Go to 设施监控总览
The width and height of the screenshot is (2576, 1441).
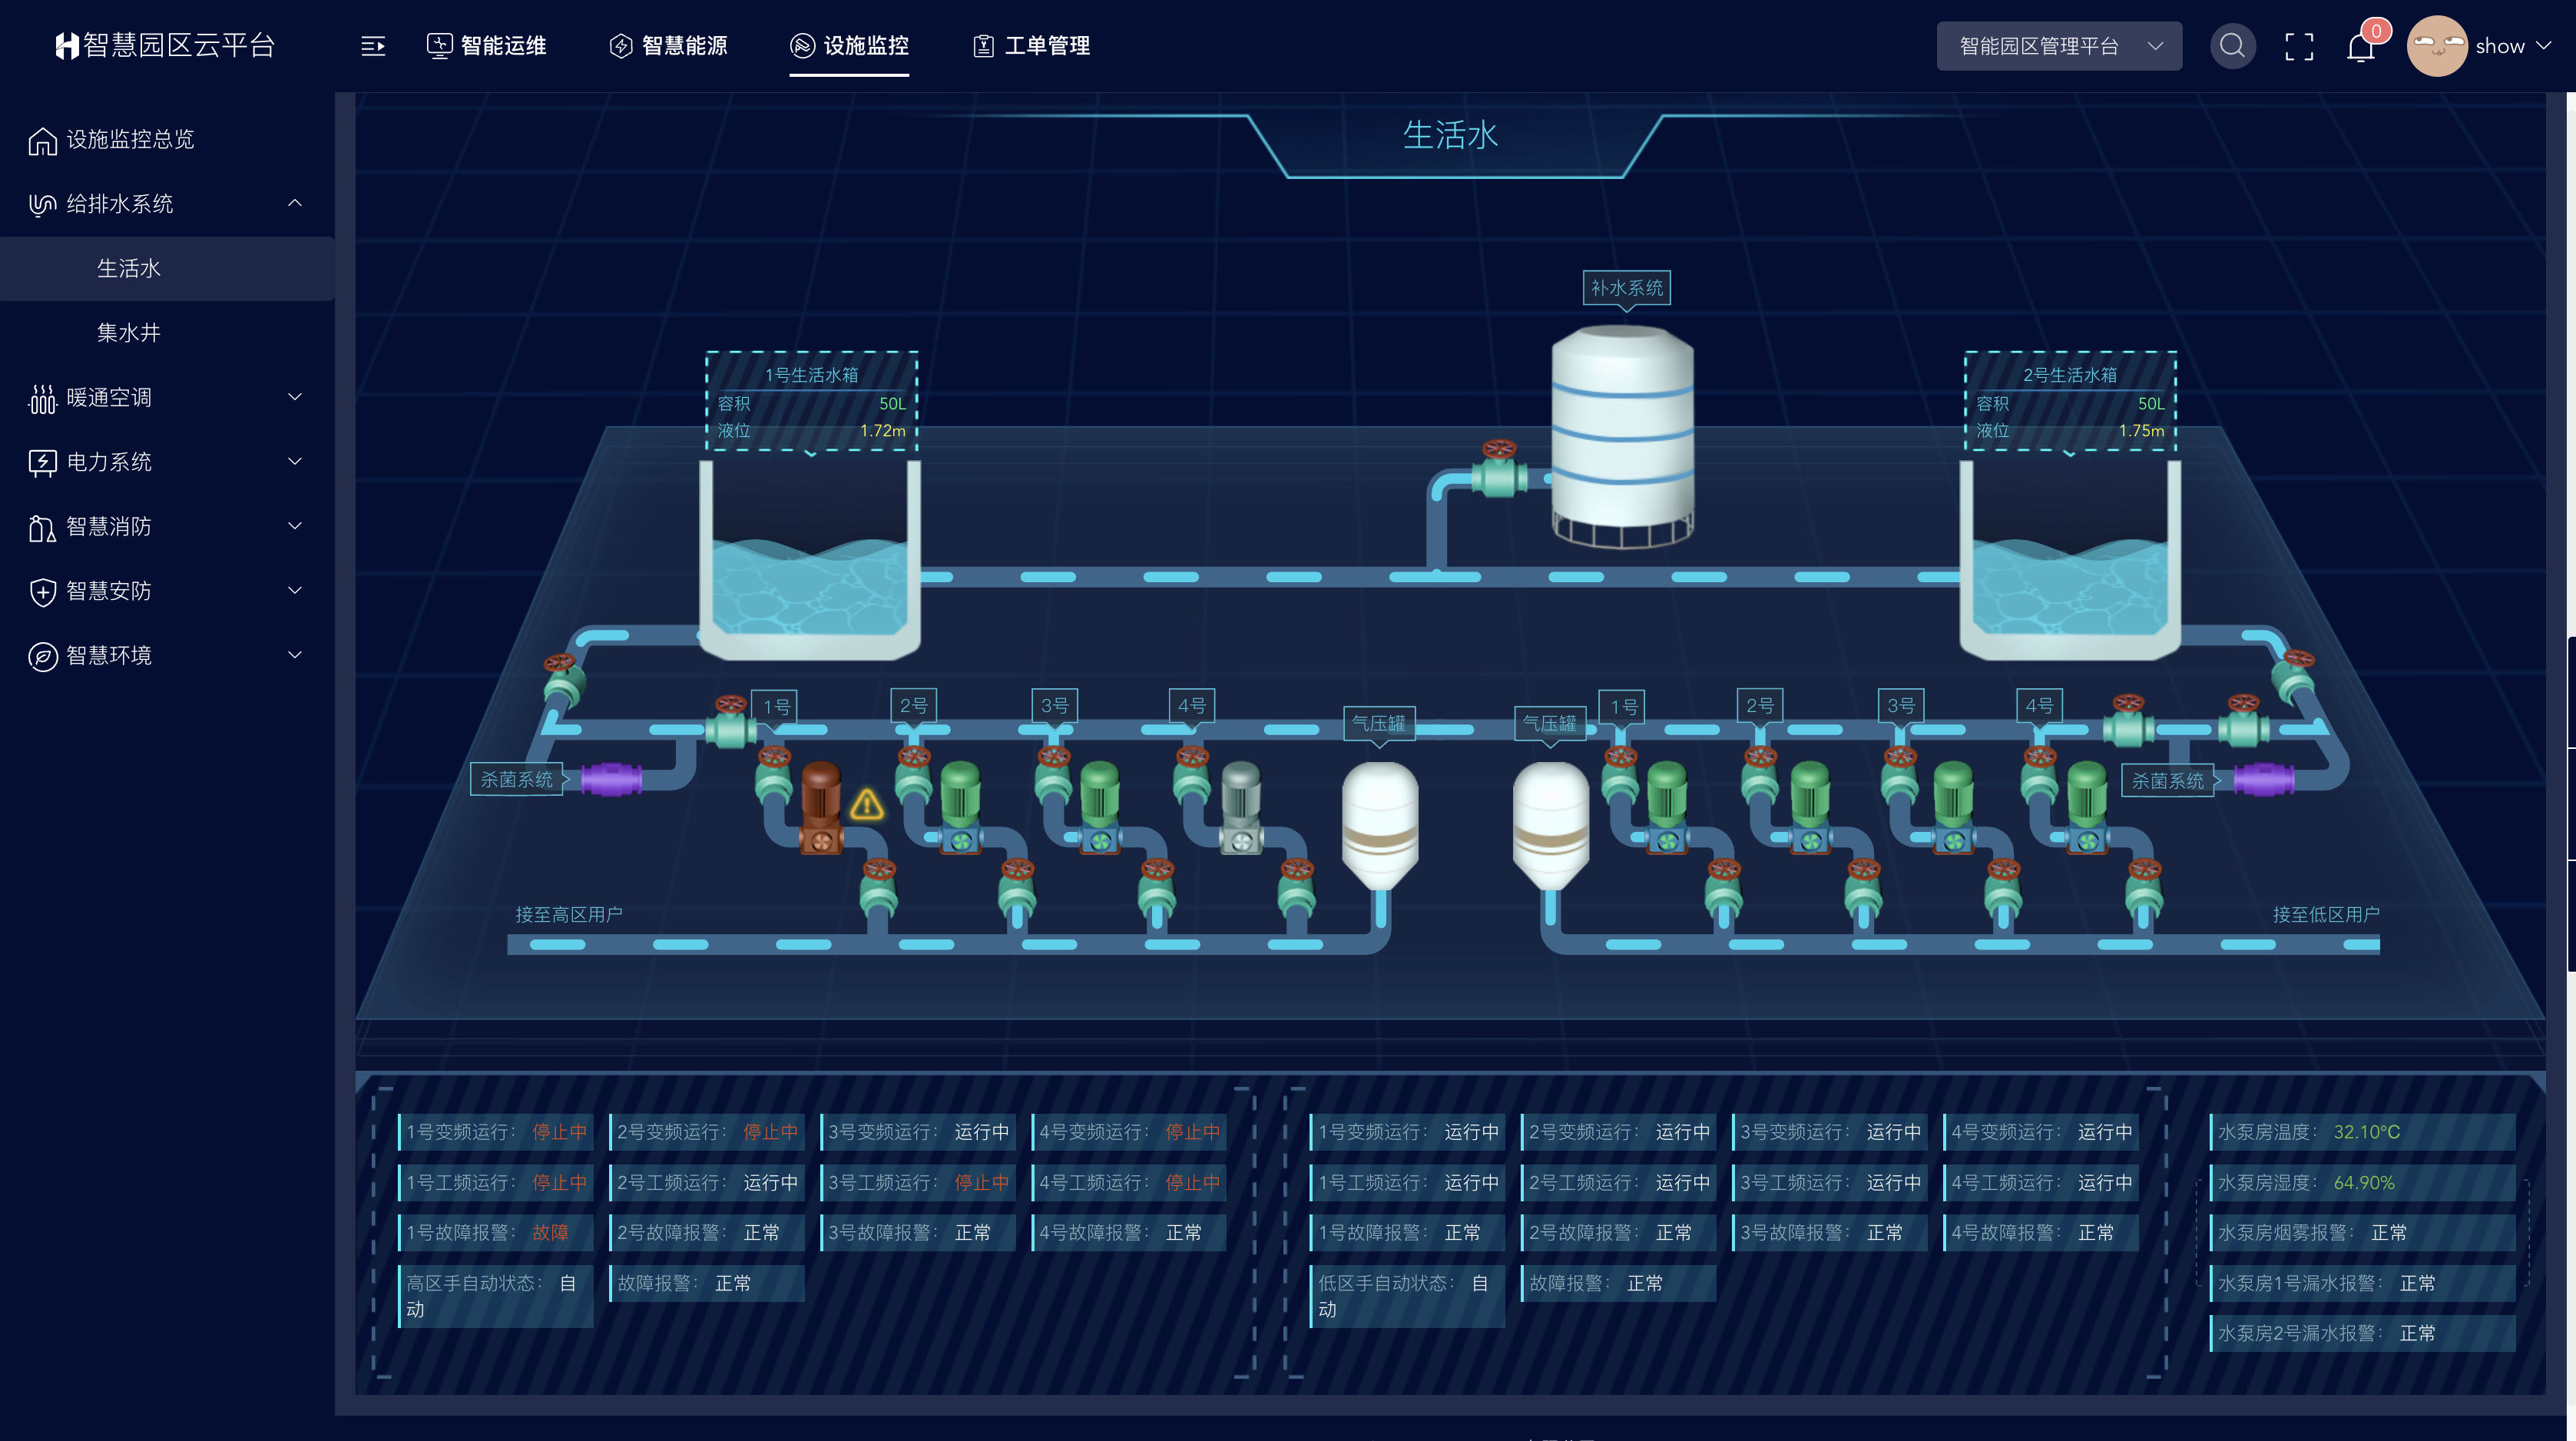(x=130, y=139)
